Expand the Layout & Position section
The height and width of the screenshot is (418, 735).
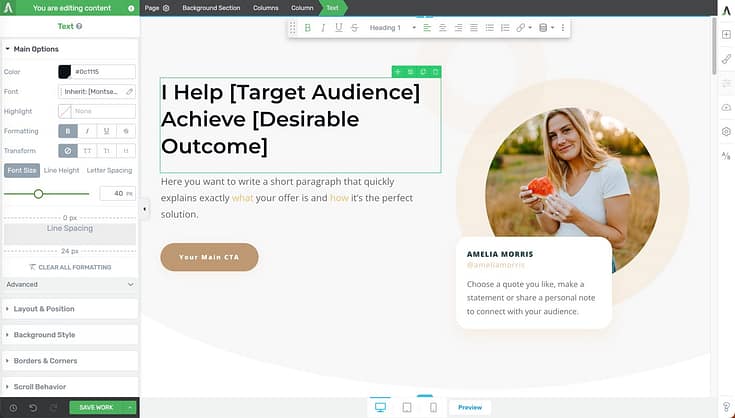[69, 309]
